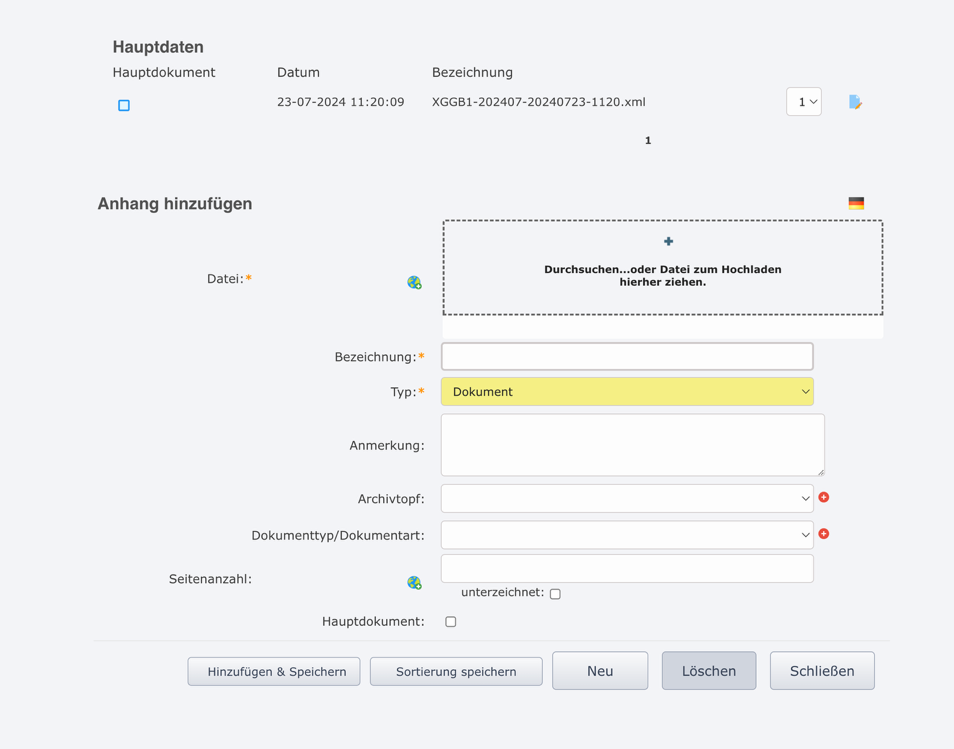Open the edit document icon for XGGB1-202407 attachment

click(x=855, y=102)
